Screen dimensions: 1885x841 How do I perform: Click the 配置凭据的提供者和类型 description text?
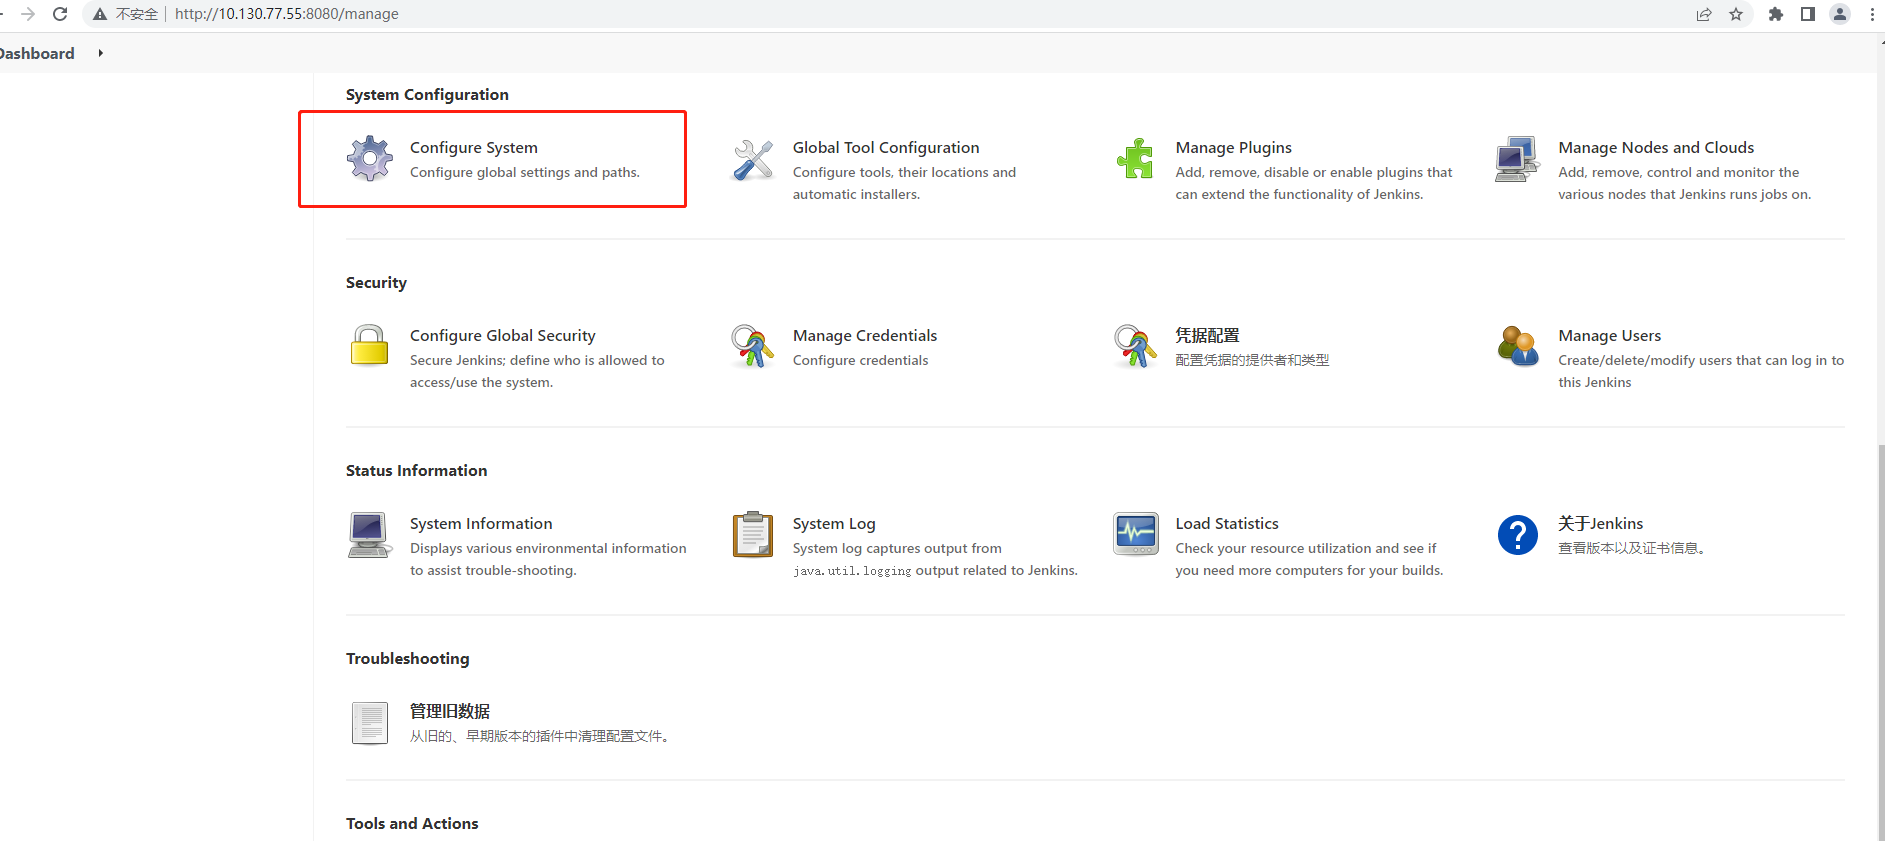[1252, 360]
